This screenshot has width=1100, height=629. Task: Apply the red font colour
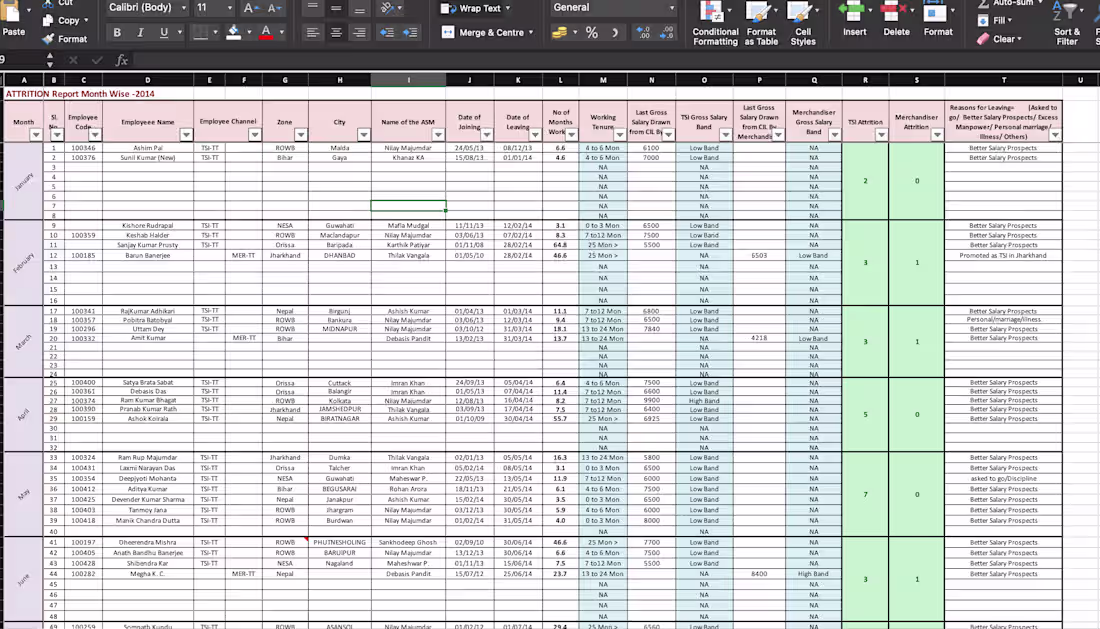[x=266, y=32]
